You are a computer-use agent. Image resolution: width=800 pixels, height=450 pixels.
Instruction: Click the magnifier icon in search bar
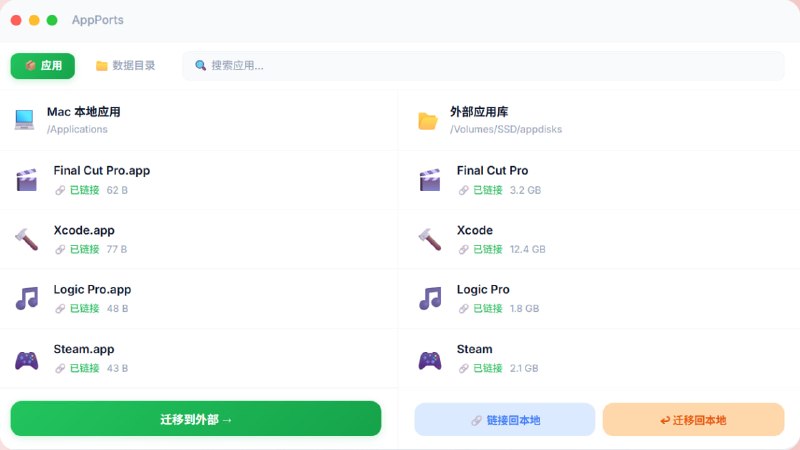point(201,66)
